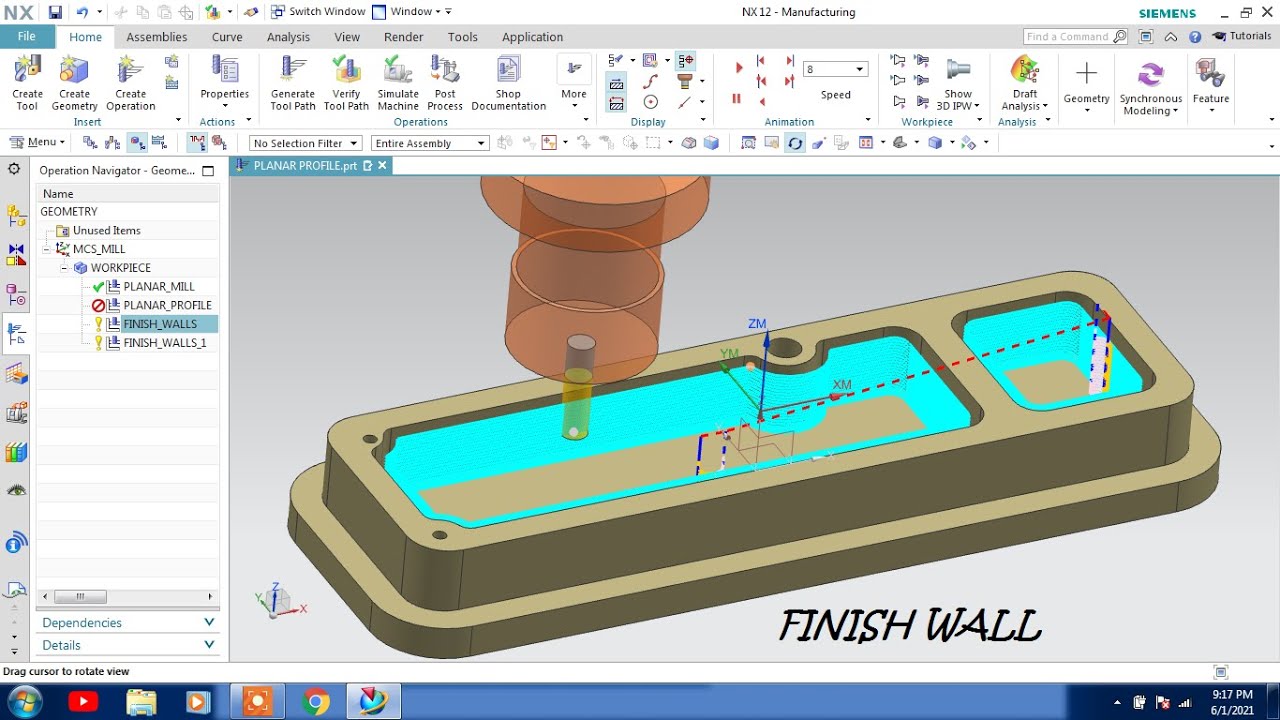Toggle Machine Tool View icon
1280x720 pixels.
point(113,143)
